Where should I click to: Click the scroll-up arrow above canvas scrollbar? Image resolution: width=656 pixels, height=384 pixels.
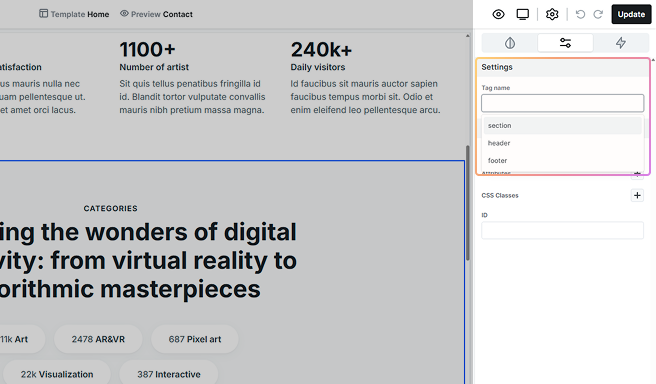click(468, 36)
